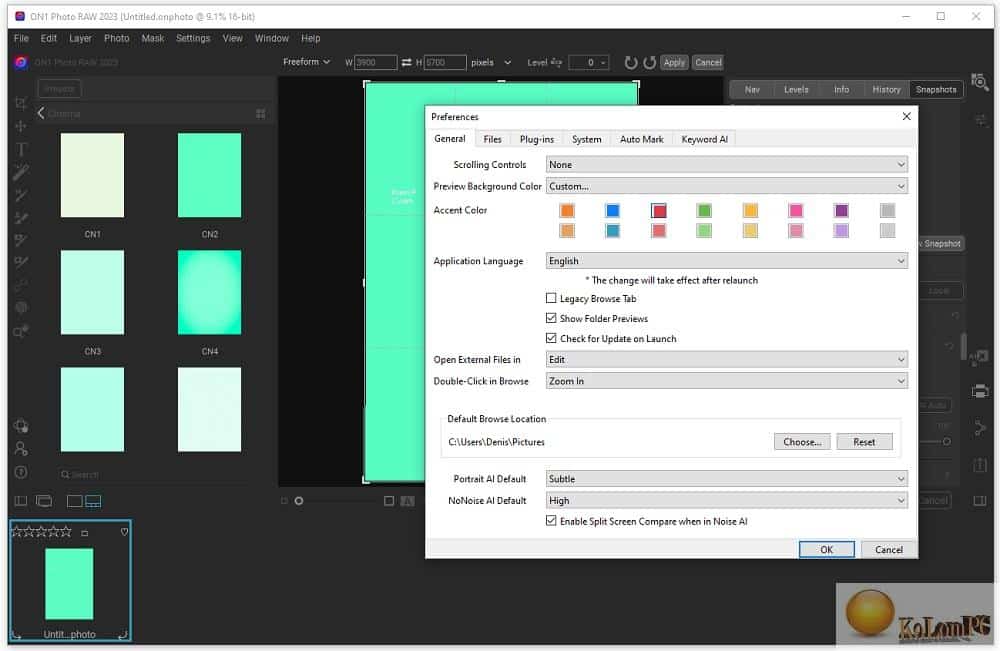1000x651 pixels.
Task: Switch to the System preferences tab
Action: point(587,139)
